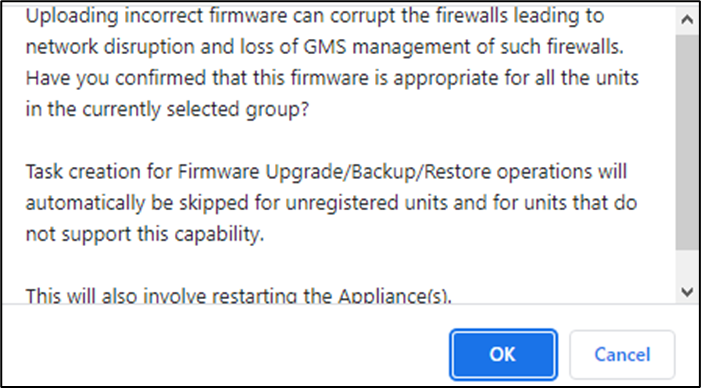
Task: Click the line starting 'Task creation for Firmware'
Action: (326, 172)
